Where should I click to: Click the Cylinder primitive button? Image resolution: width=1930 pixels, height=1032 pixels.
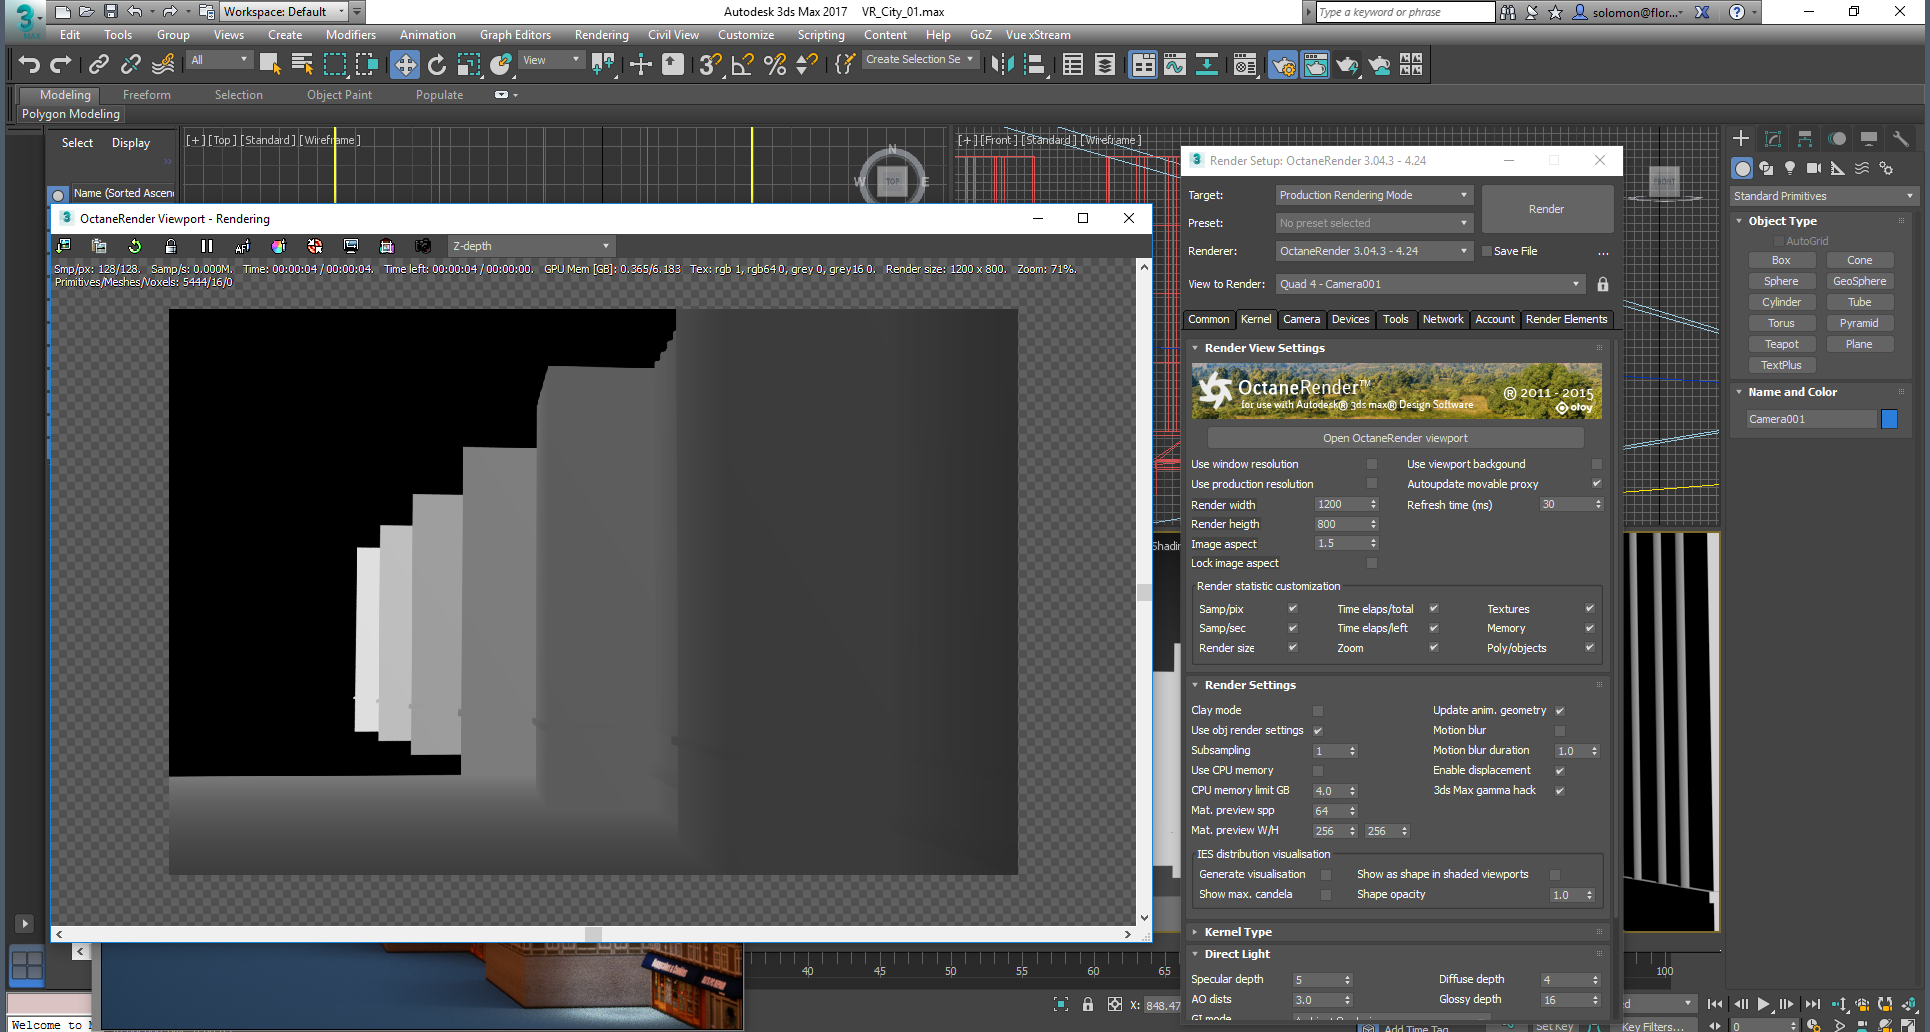(1781, 302)
